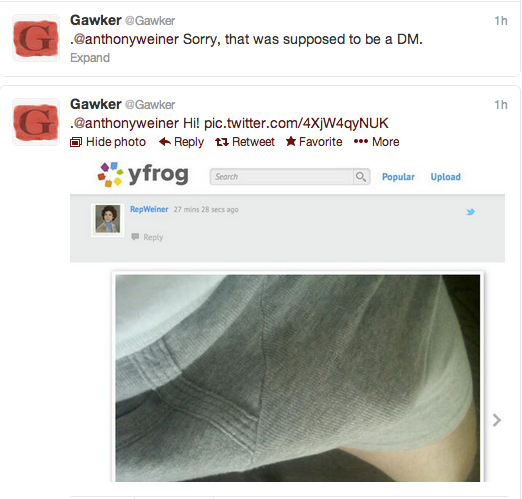
Task: Click the @anthonyweiner mention in first tweet
Action: (126, 39)
